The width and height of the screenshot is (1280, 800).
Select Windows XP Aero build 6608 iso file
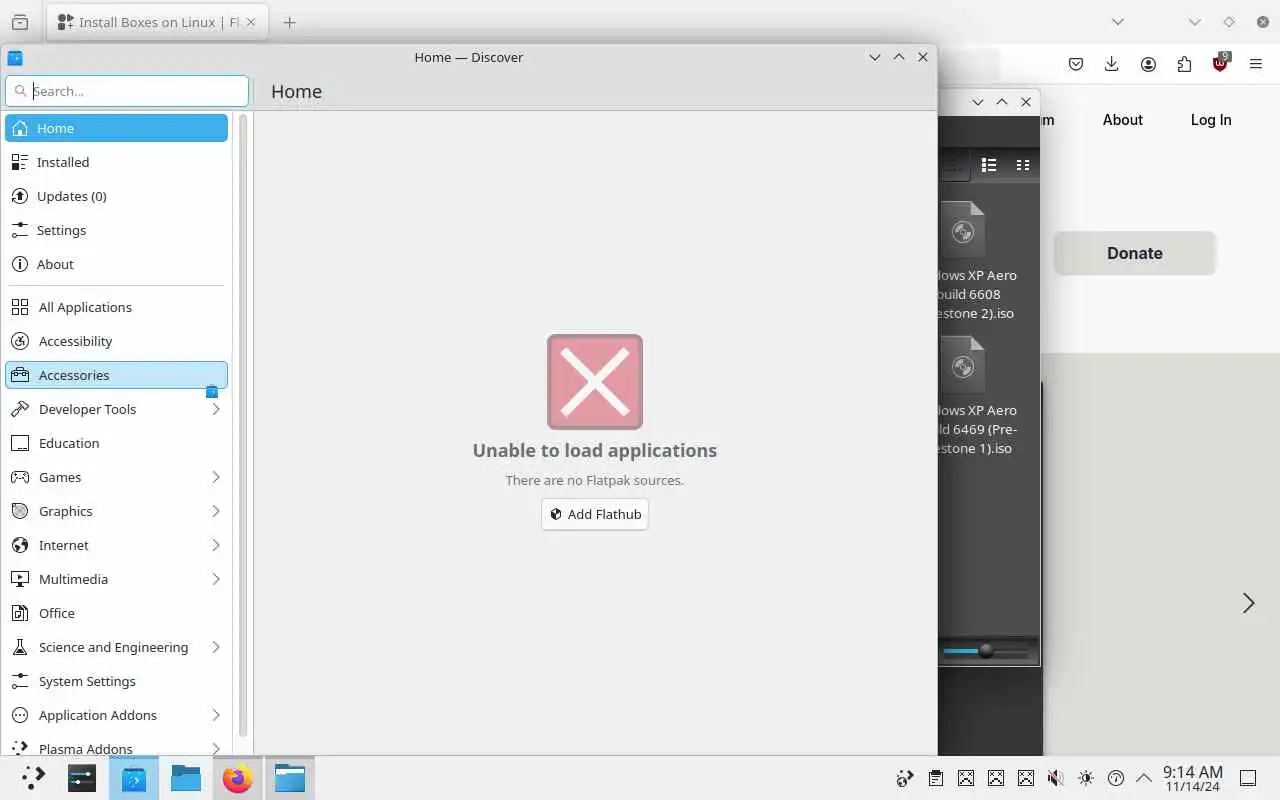click(x=976, y=262)
